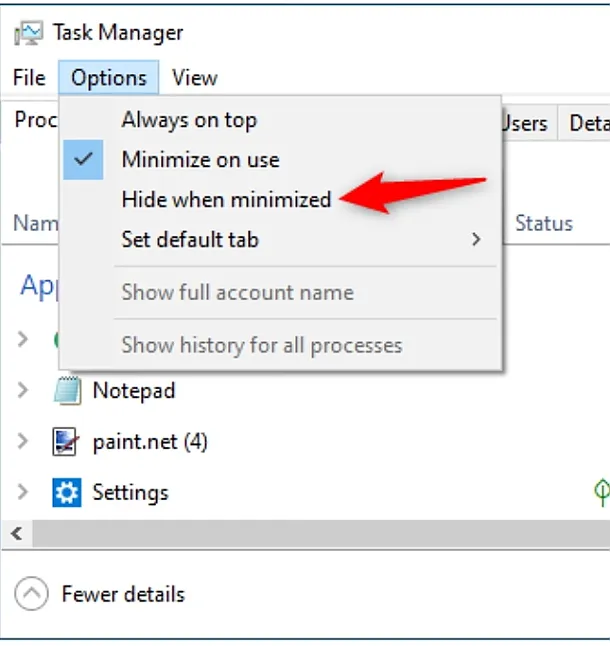Close the Options menu via its label
The width and height of the screenshot is (610, 646).
click(108, 78)
